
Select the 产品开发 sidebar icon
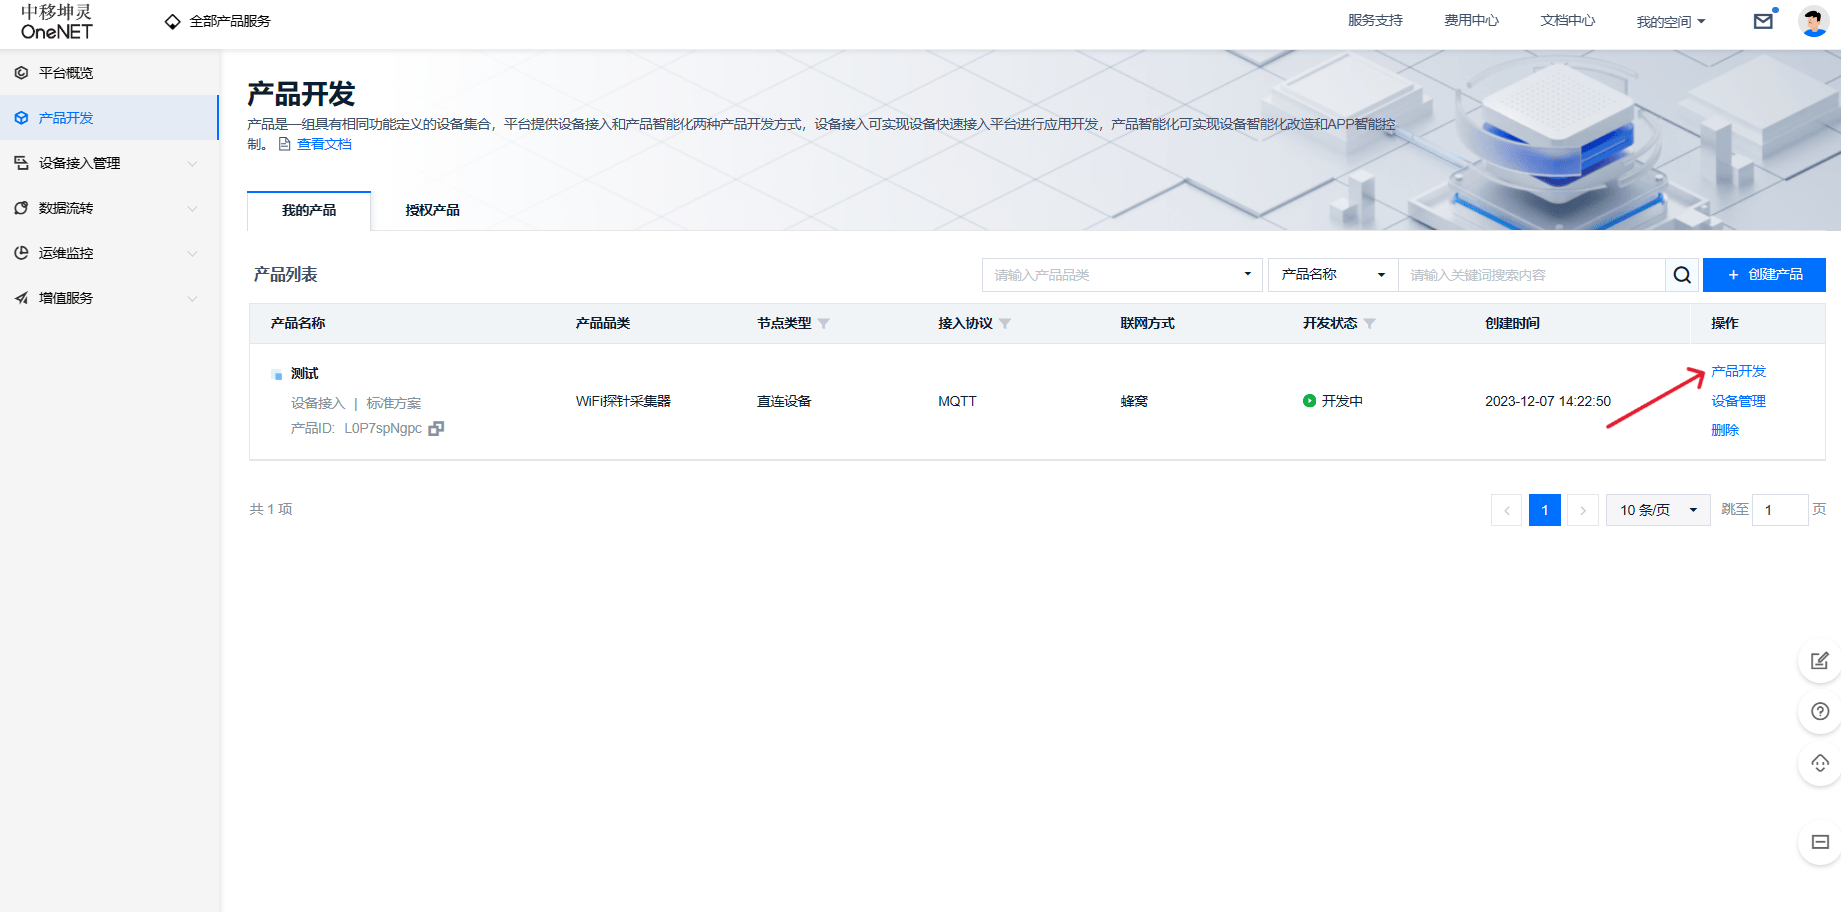click(x=21, y=117)
